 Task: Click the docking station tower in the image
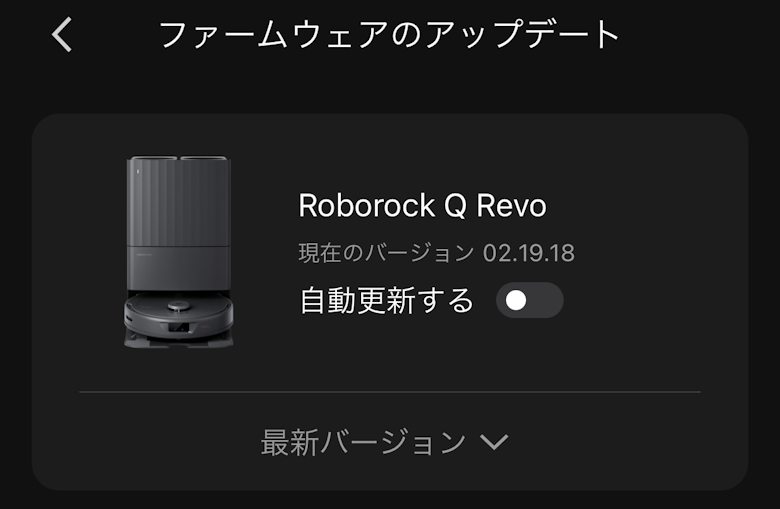click(x=179, y=224)
